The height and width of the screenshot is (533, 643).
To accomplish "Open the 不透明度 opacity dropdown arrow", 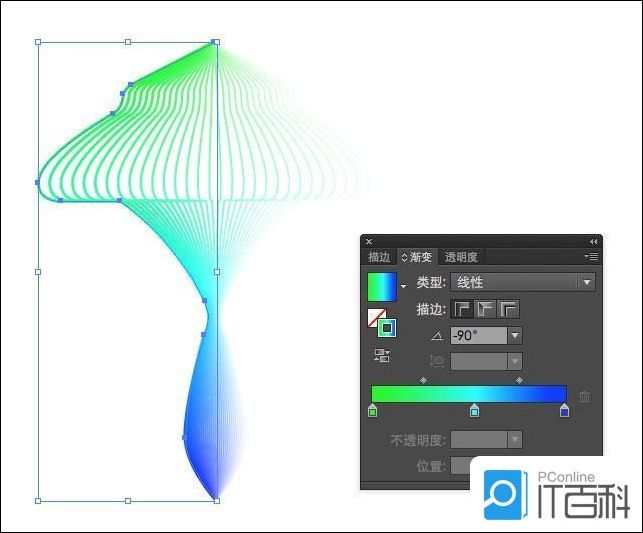I will click(515, 440).
